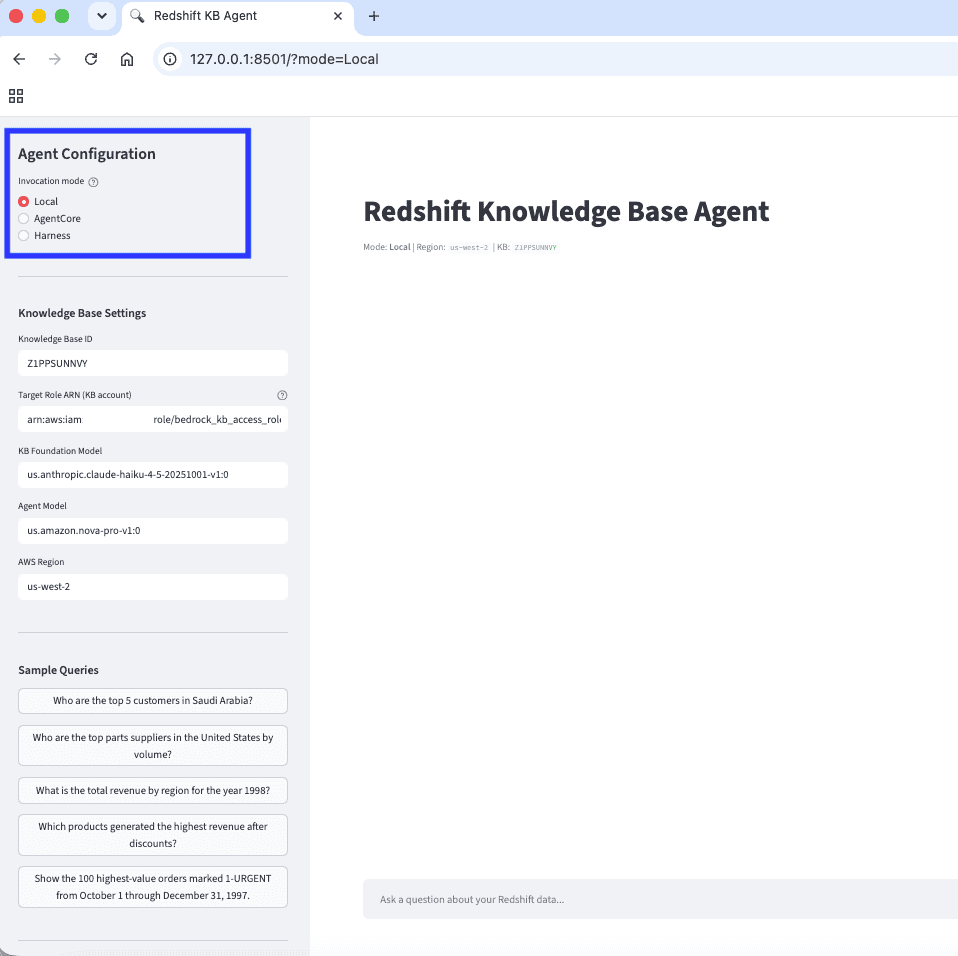Click the Target Role ARN (KB account) label
The image size is (958, 956).
(75, 395)
